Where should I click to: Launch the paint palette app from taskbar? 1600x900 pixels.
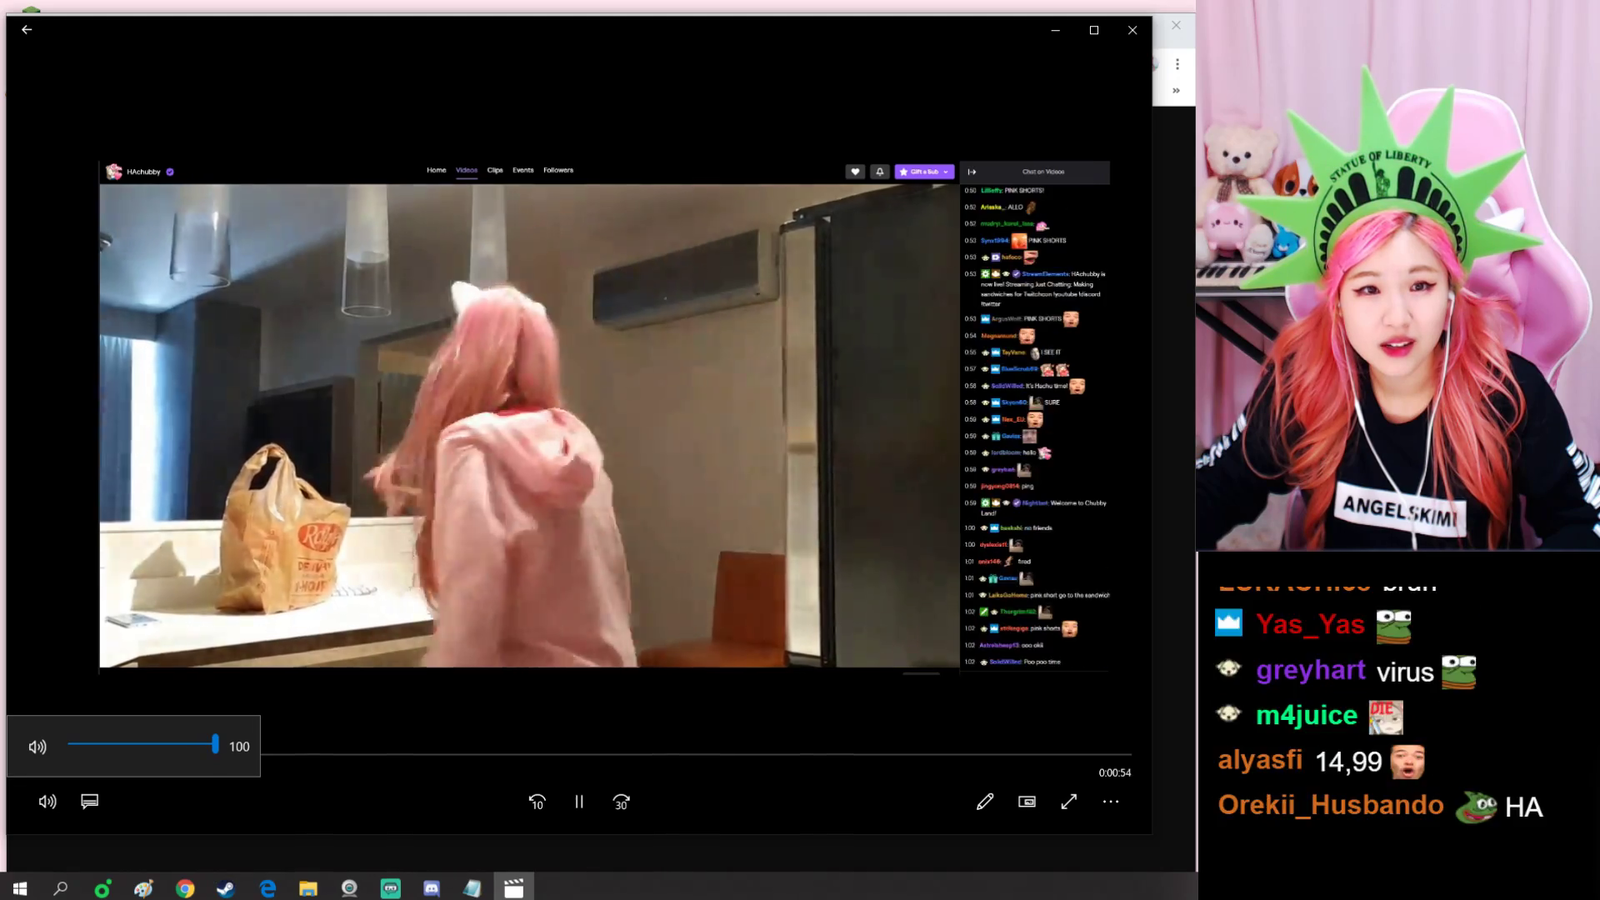tap(144, 888)
